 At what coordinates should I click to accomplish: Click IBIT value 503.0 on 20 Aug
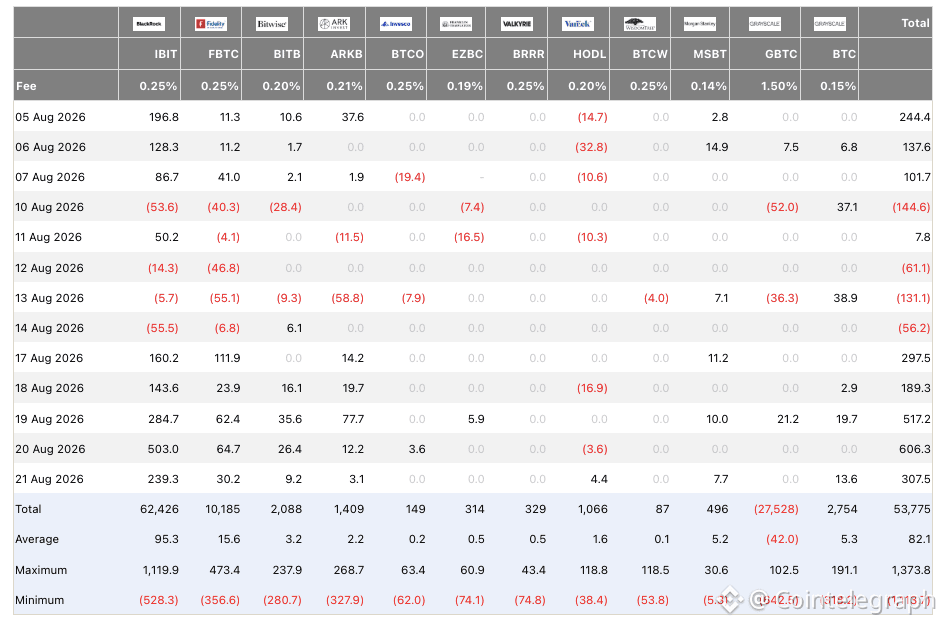coord(163,449)
